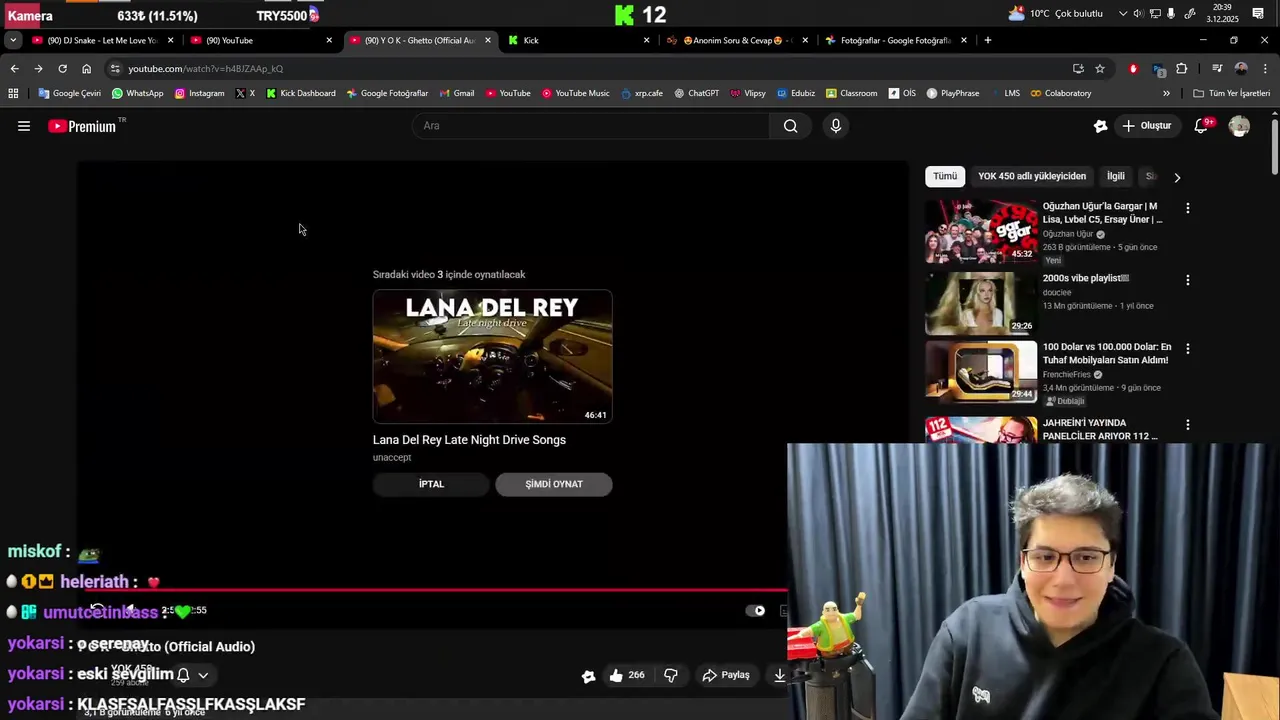Open Lana Del Rey Late Night Drive thumbnail

(492, 357)
